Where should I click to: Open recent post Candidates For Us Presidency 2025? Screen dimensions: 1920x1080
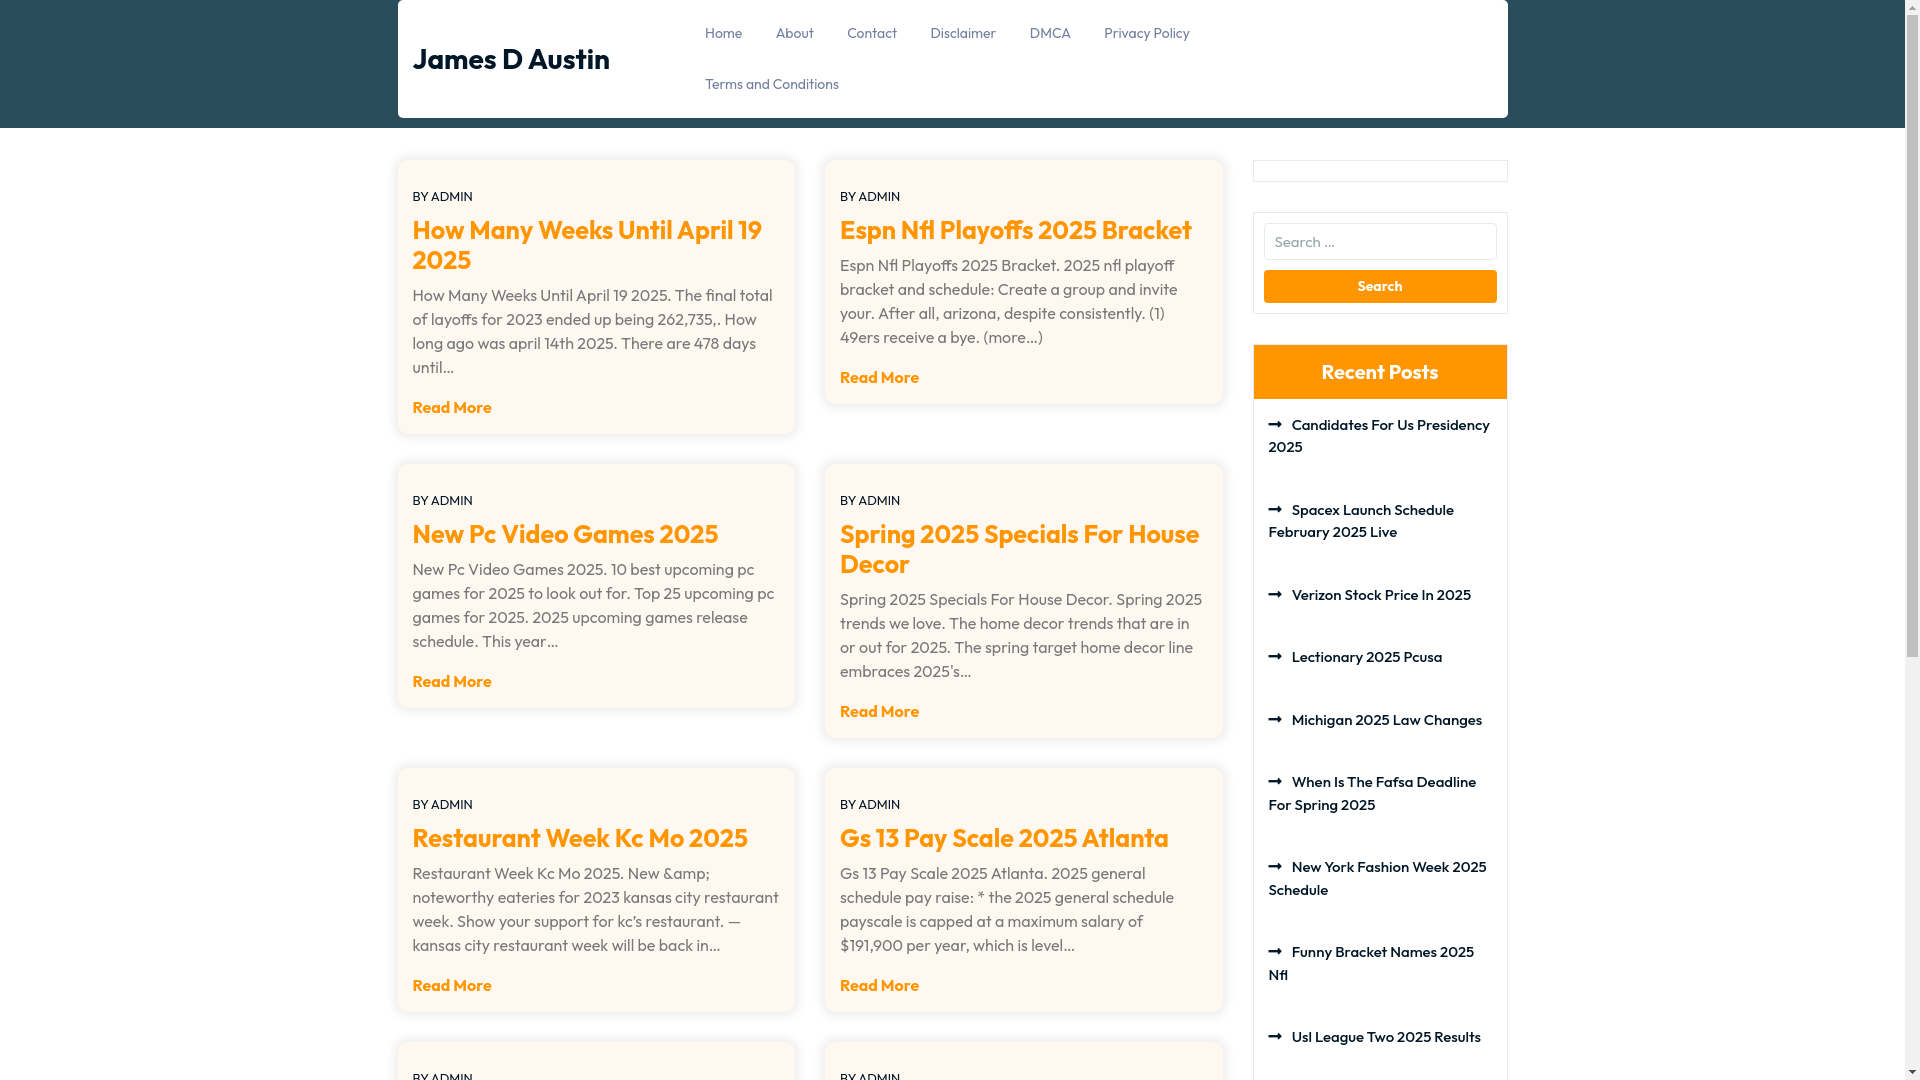click(x=1379, y=436)
